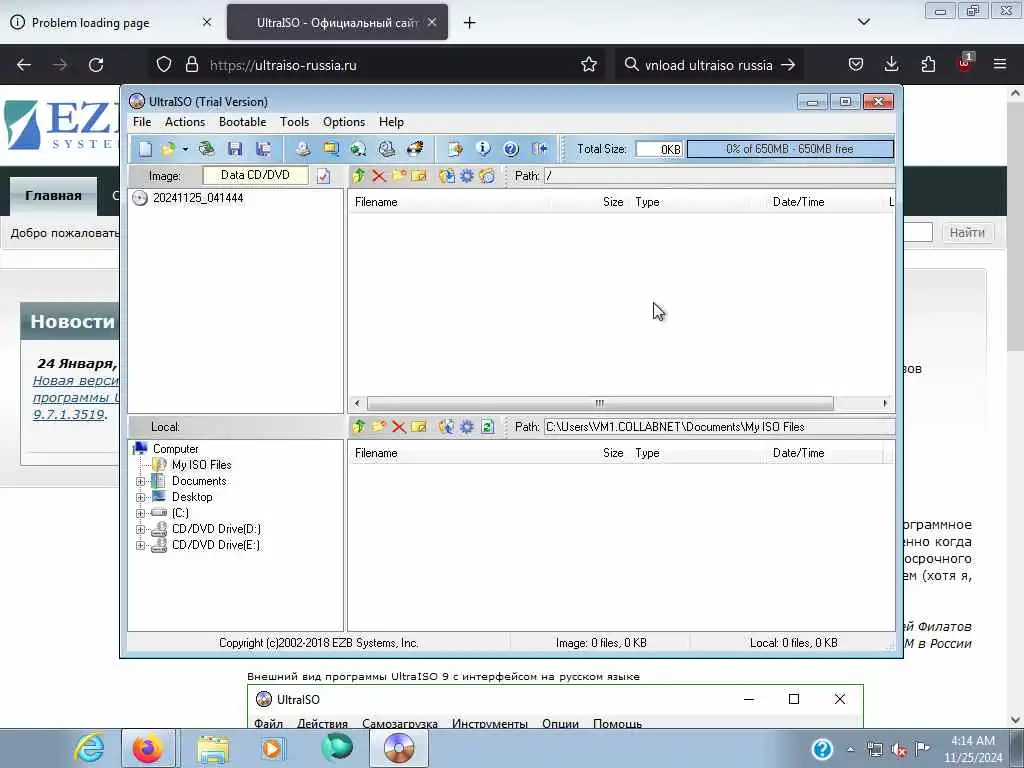Click the volume icon in system tray

pyautogui.click(x=899, y=749)
